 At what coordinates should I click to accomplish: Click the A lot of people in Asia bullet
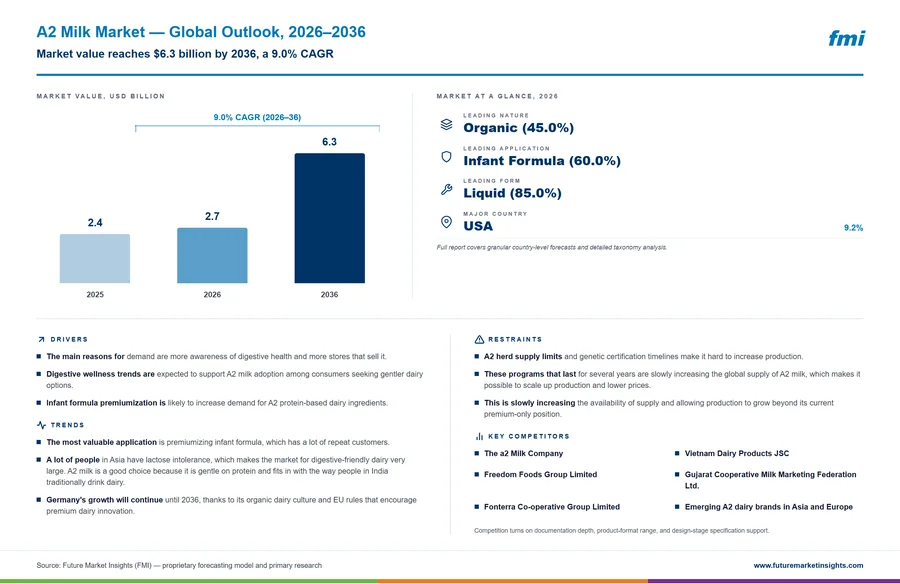(226, 471)
